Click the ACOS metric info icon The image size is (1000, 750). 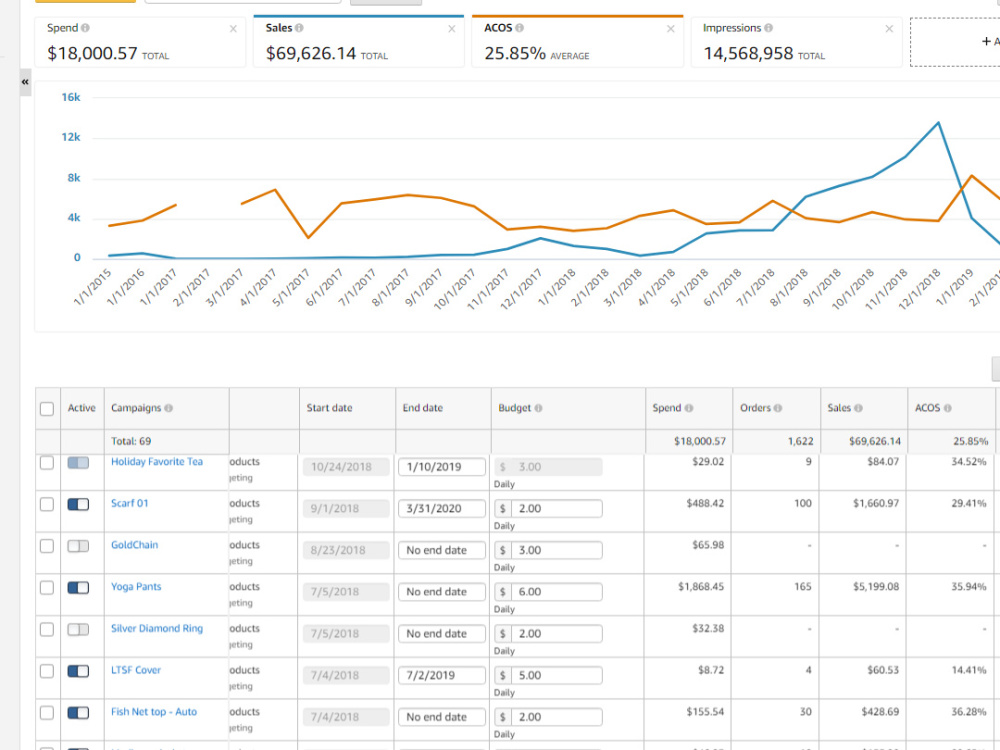click(520, 28)
